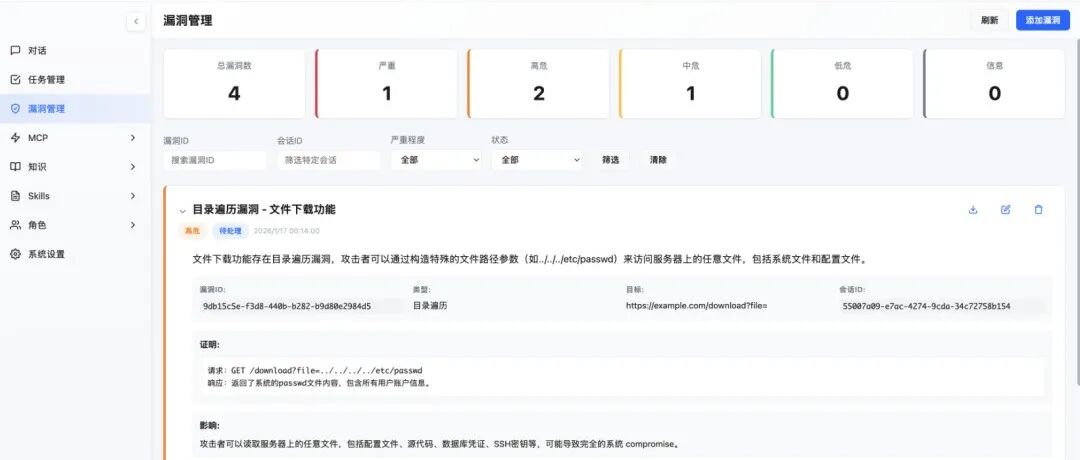Open the 角色 sidebar item
This screenshot has width=1080, height=460.
click(x=75, y=225)
